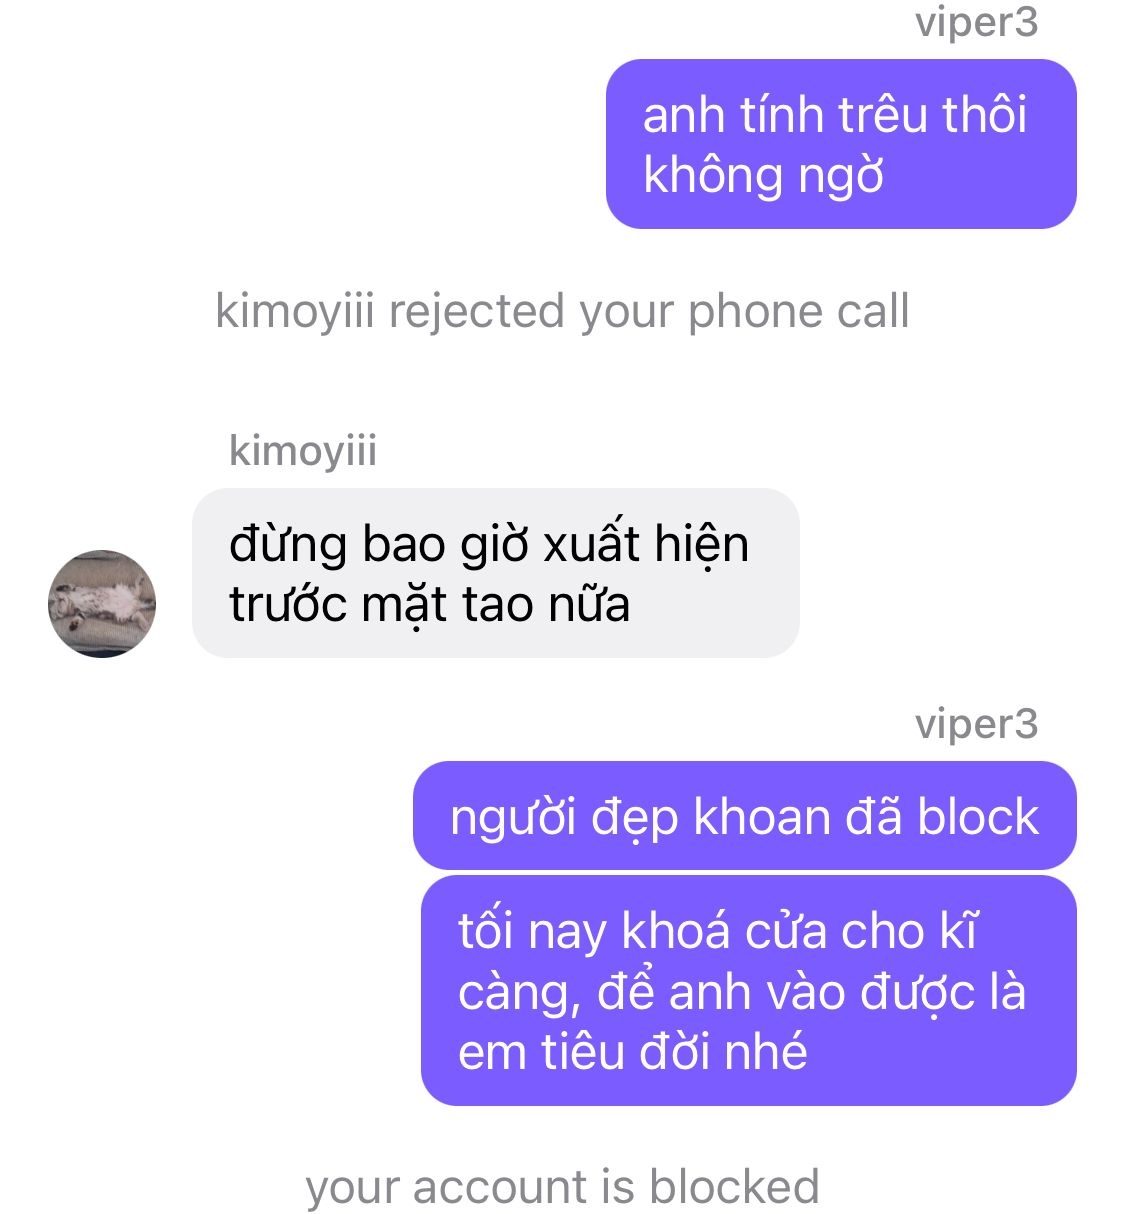
Task: Select the topmost viper3 sender label
Action: tap(976, 21)
